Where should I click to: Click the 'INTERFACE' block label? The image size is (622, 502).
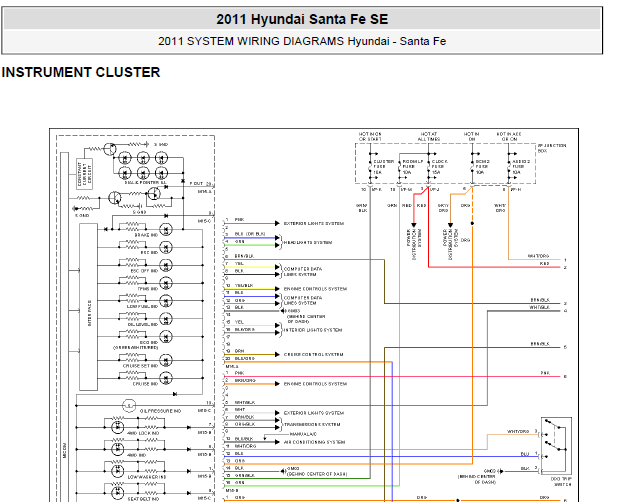click(89, 313)
